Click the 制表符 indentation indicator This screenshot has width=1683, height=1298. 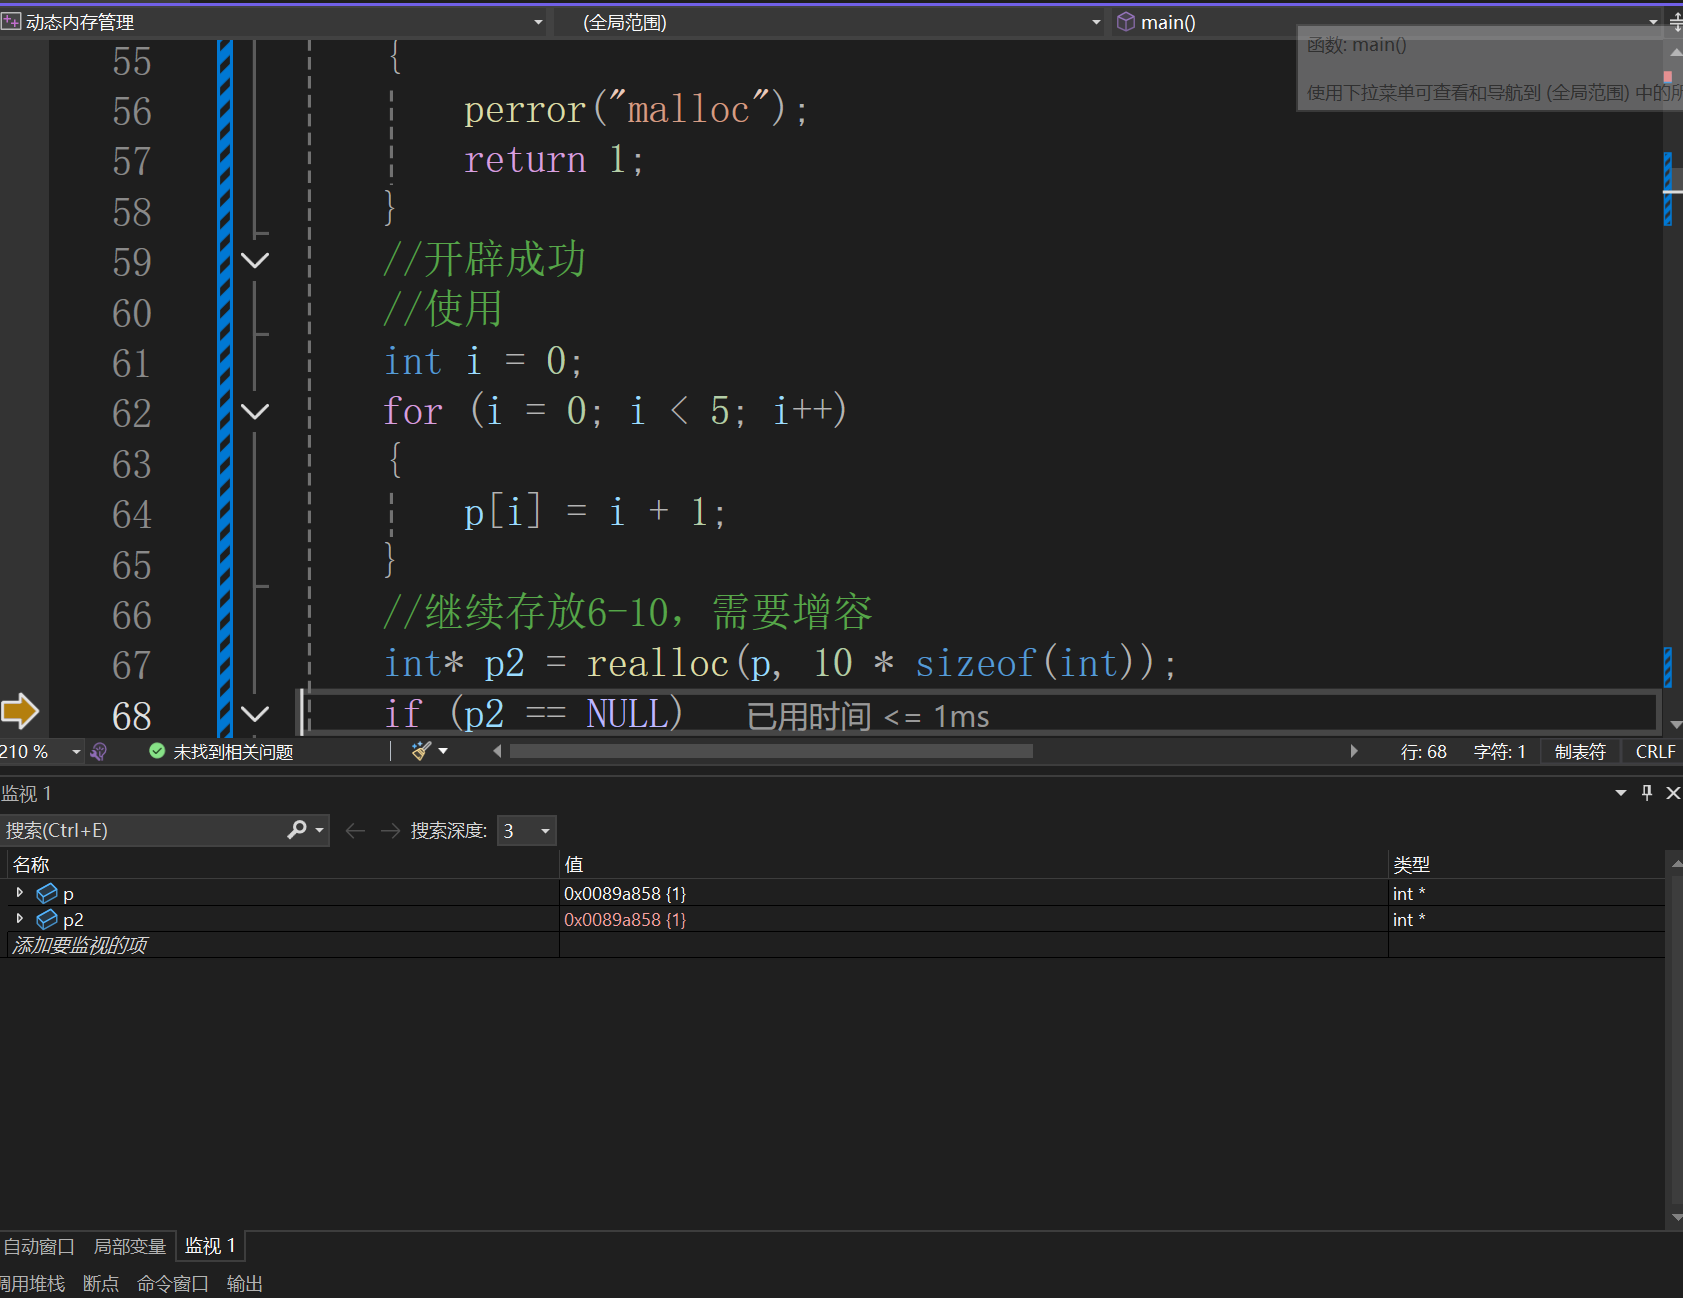coord(1580,752)
